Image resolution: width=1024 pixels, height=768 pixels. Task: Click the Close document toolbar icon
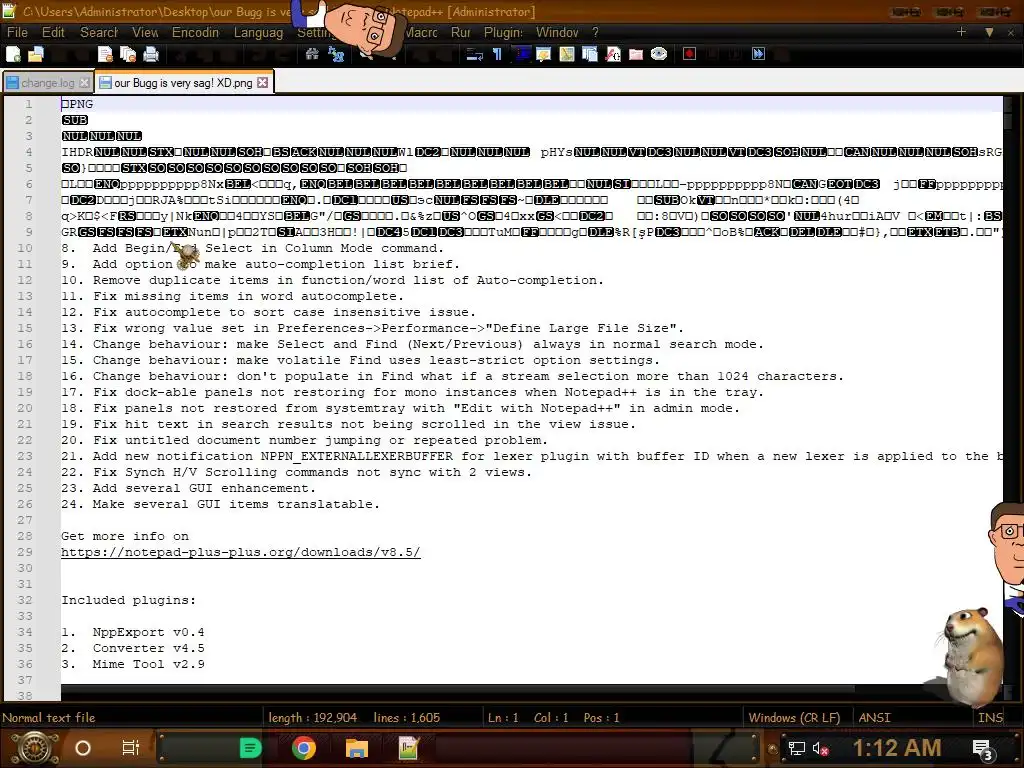point(104,54)
